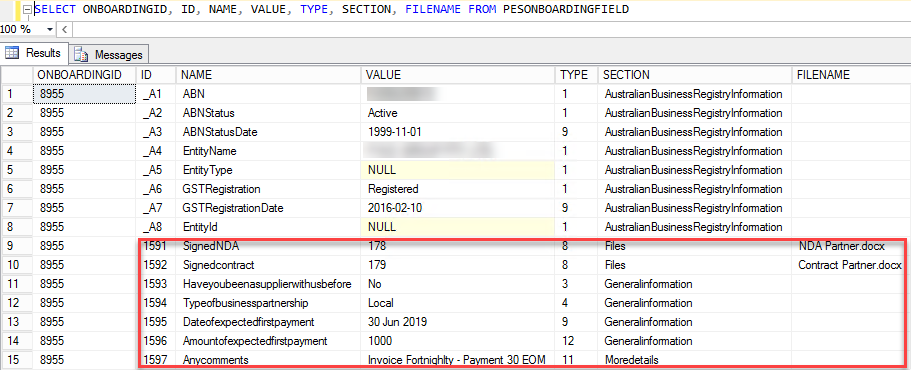Click the Contract Partner.docx filename cell
This screenshot has width=911, height=370.
point(851,265)
